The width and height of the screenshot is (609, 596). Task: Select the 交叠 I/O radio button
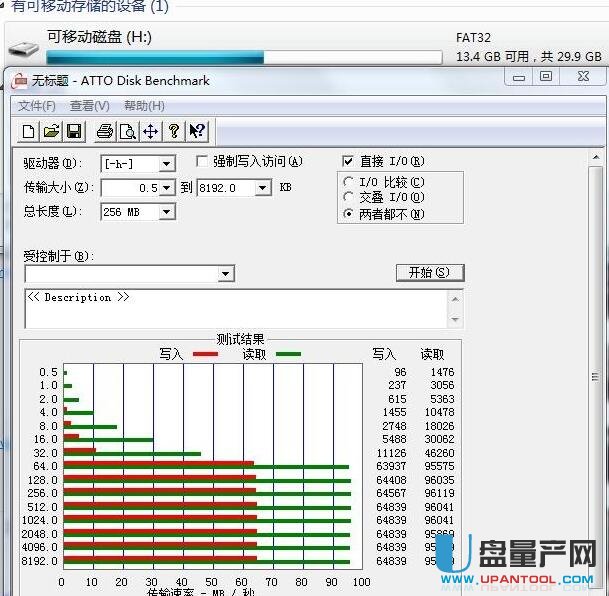tap(348, 198)
